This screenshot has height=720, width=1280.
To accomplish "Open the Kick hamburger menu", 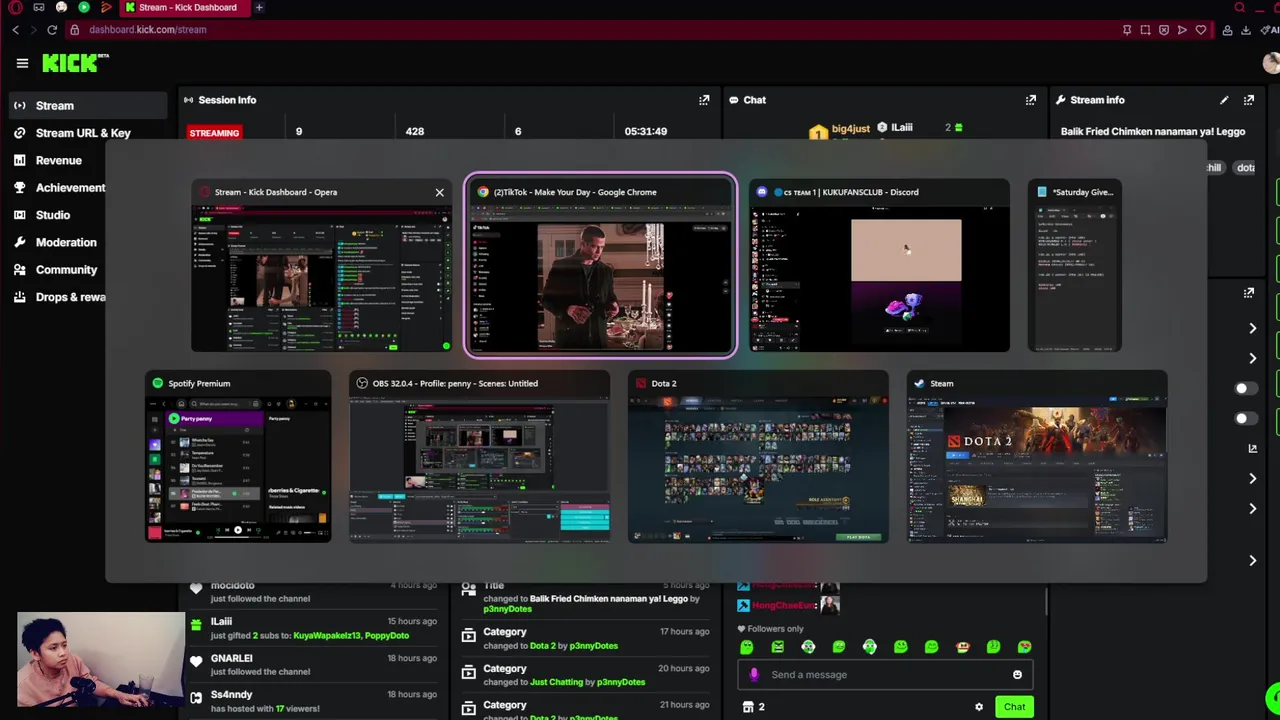I will coord(22,63).
